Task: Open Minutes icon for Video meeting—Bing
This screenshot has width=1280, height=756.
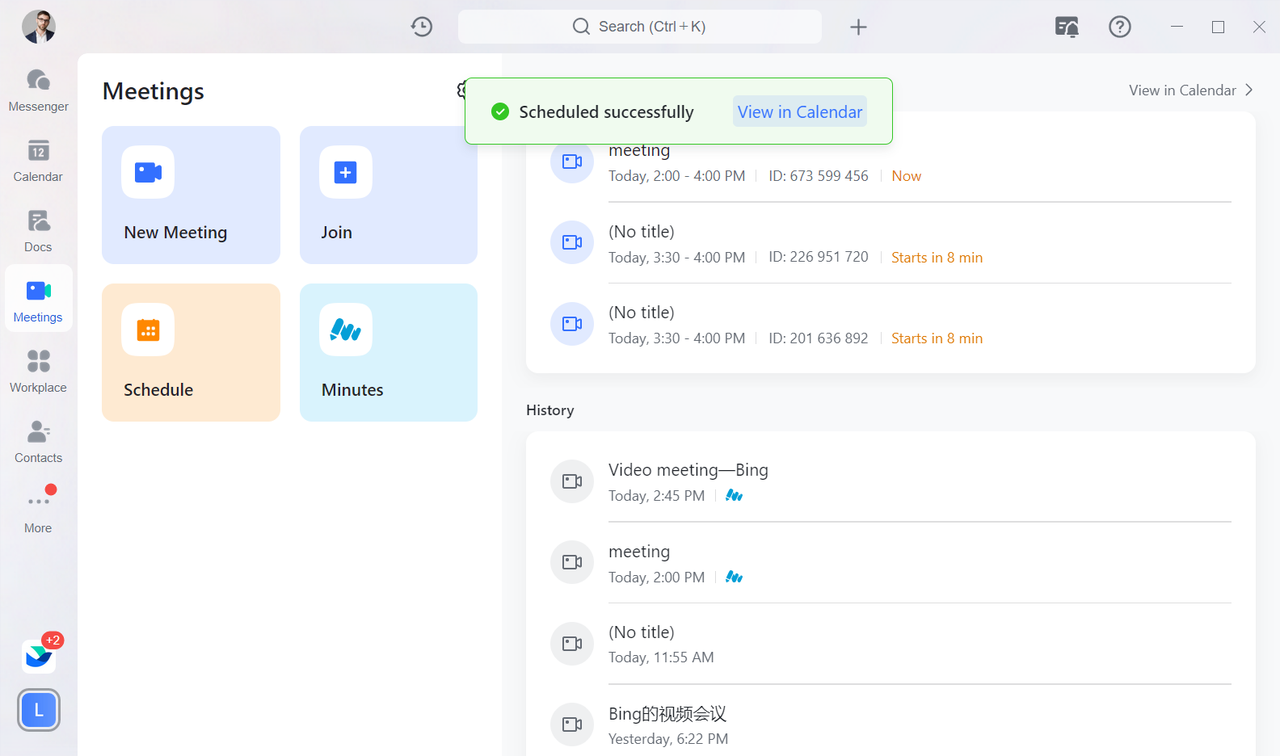Action: 734,496
